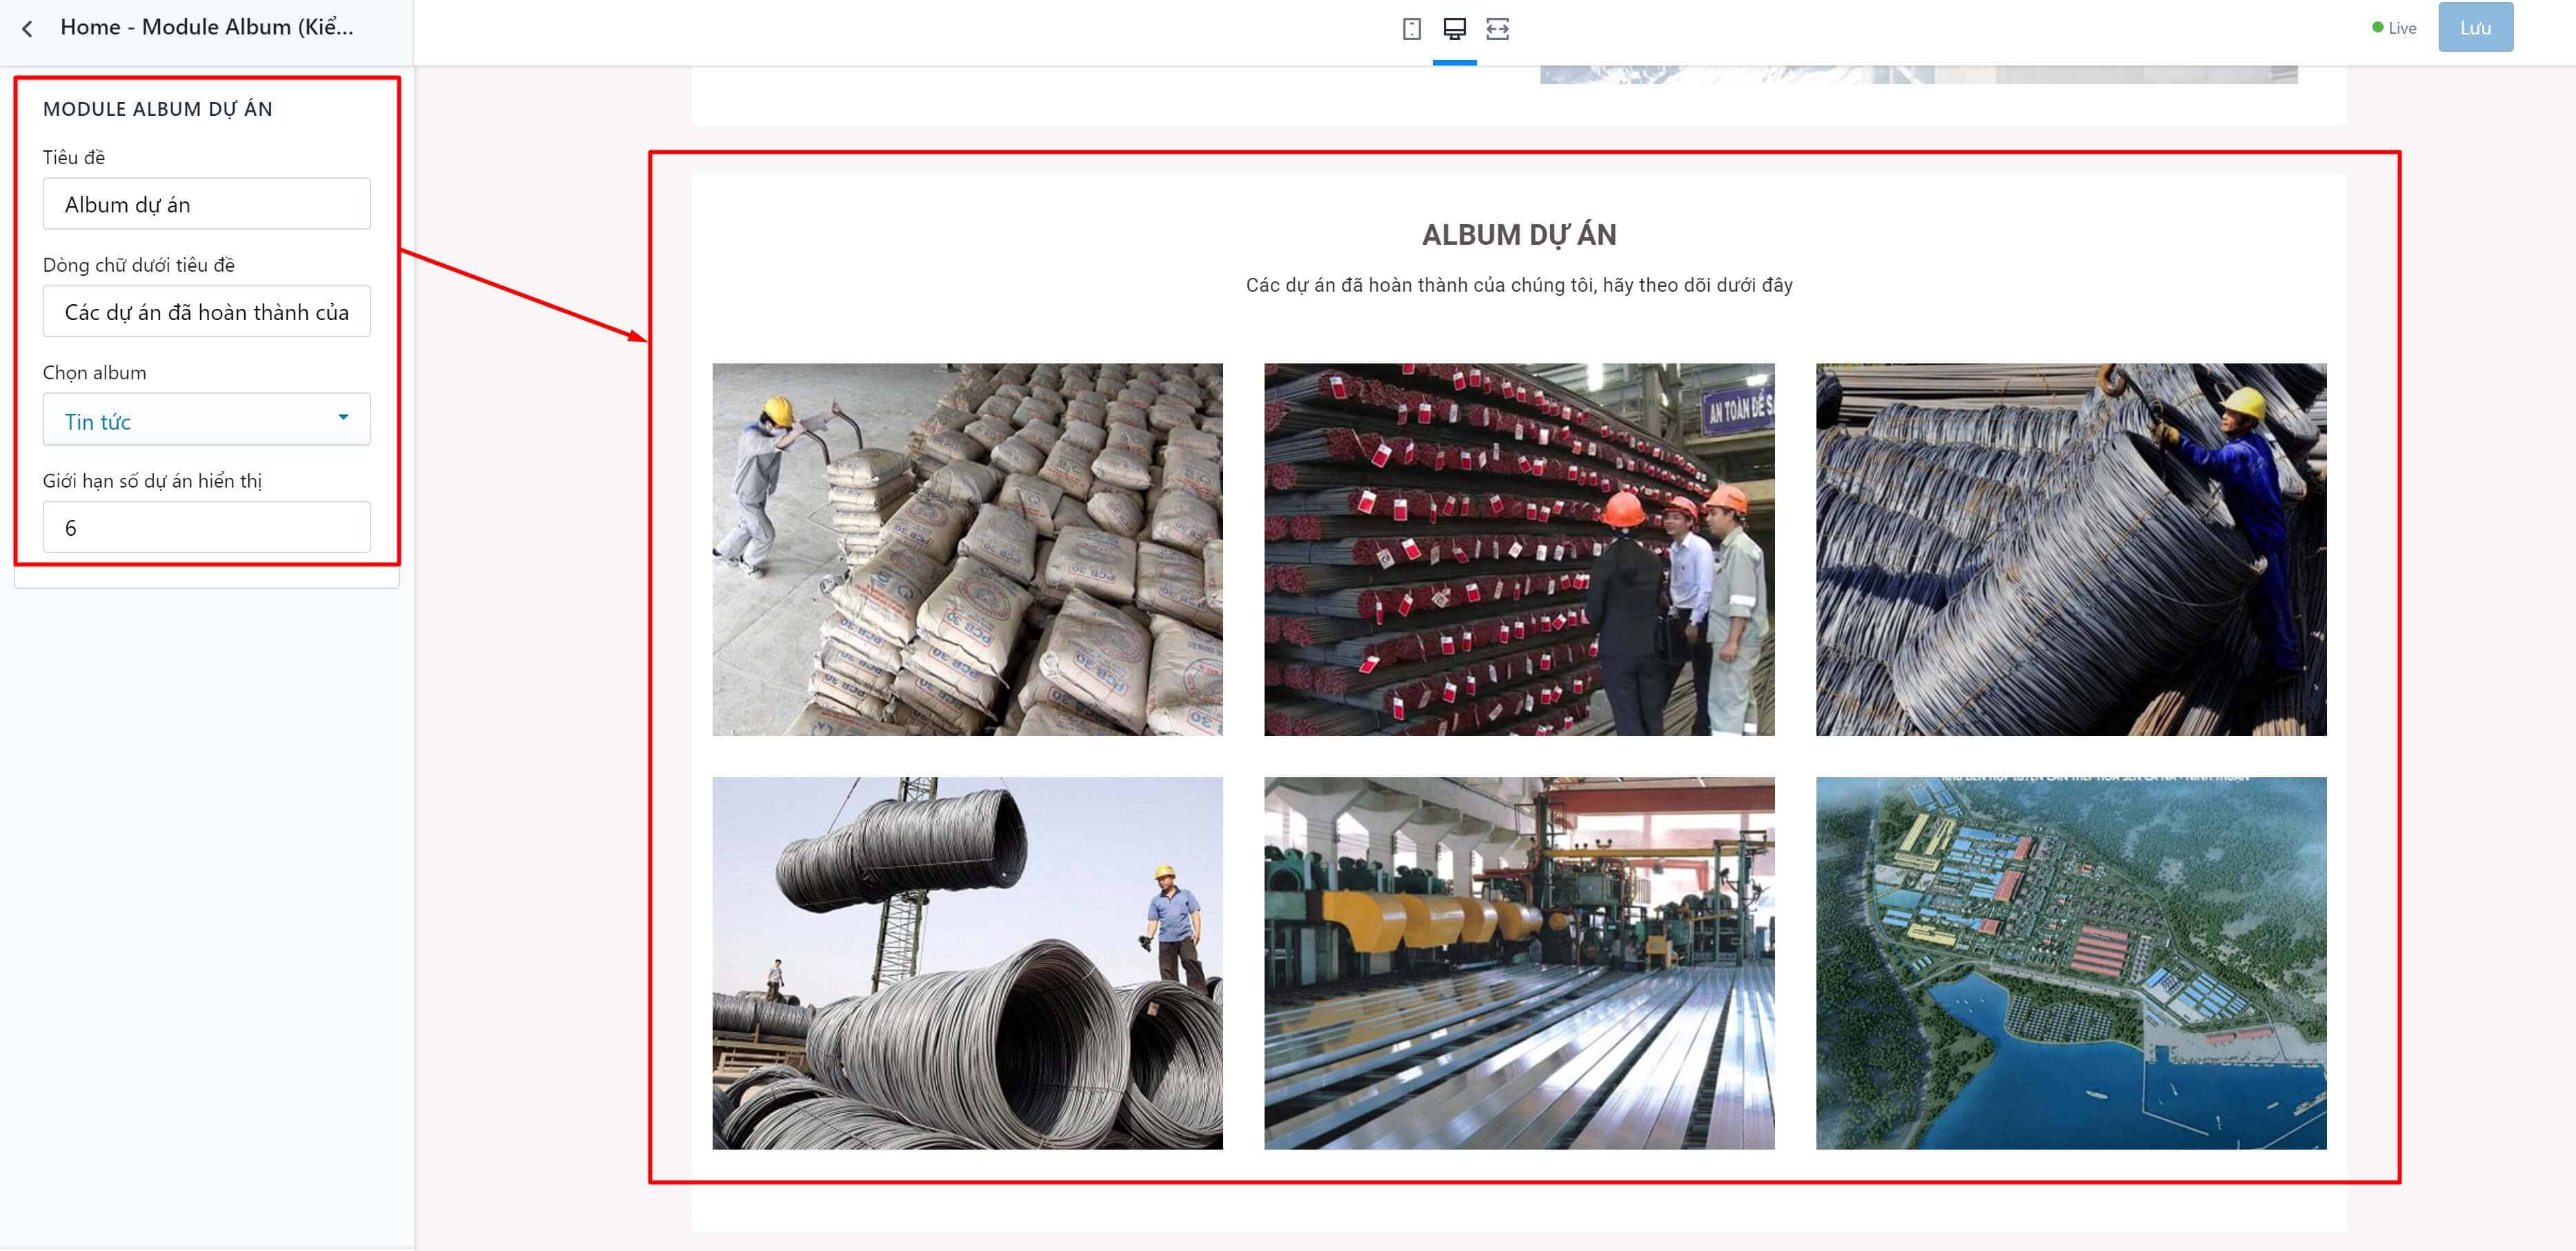Viewport: 2576px width, 1251px height.
Task: Click the ALBUM DỰ ÁN preview heading
Action: point(1519,235)
